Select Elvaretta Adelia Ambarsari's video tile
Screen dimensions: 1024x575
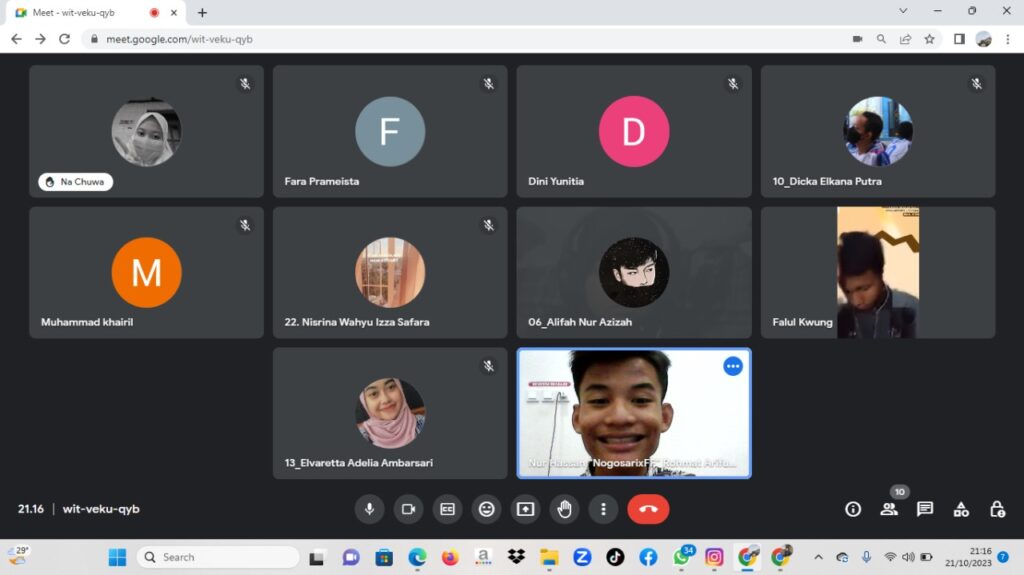390,413
